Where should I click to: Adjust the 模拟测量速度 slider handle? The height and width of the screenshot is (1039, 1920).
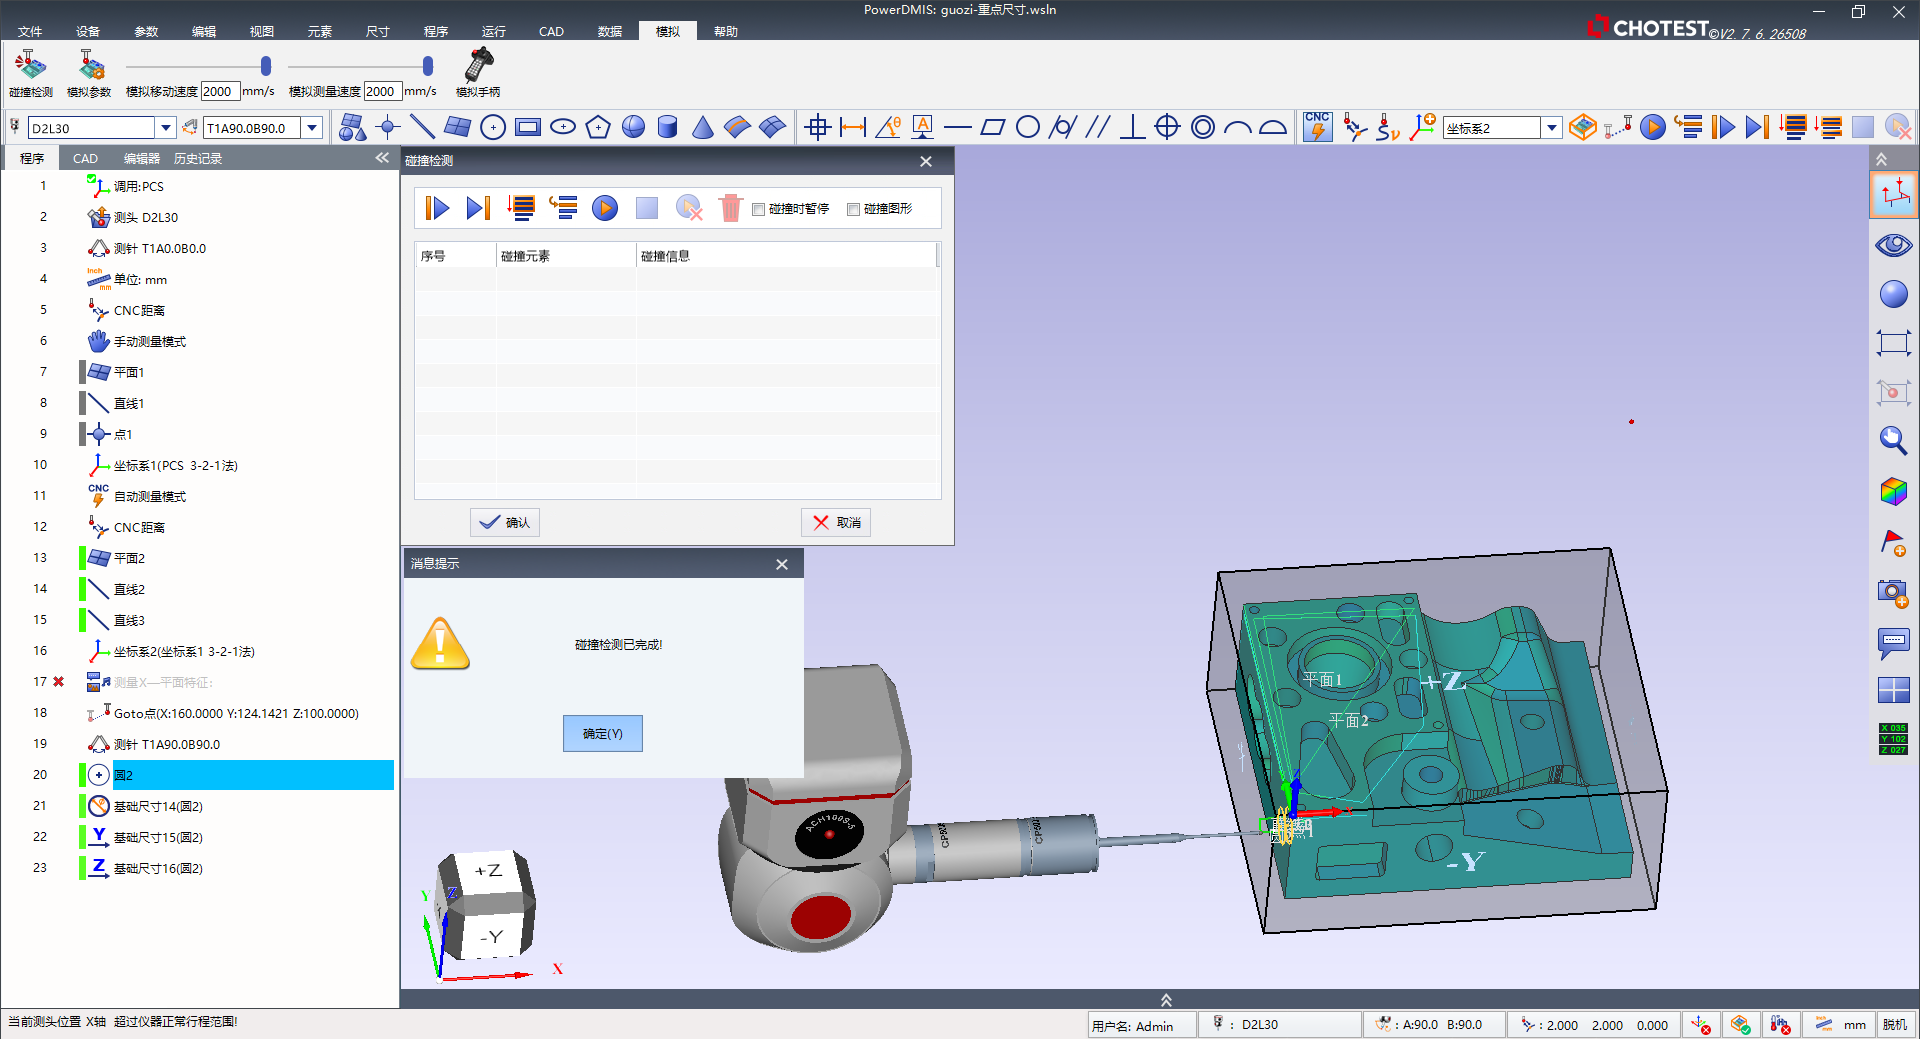[428, 66]
